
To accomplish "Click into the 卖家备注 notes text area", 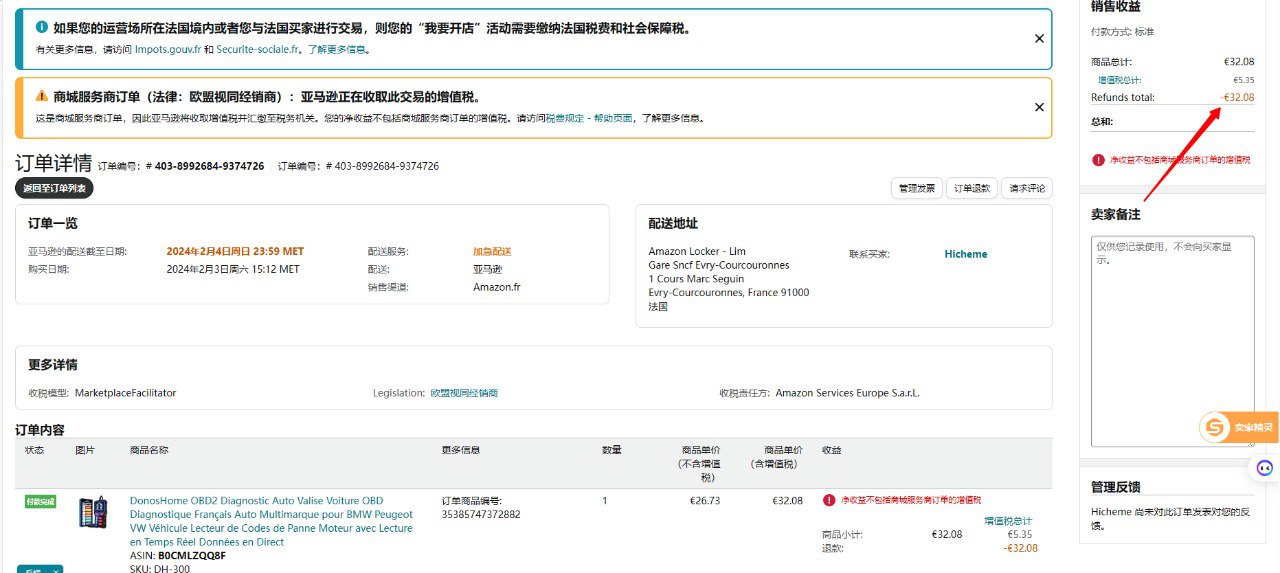I will pyautogui.click(x=1171, y=340).
